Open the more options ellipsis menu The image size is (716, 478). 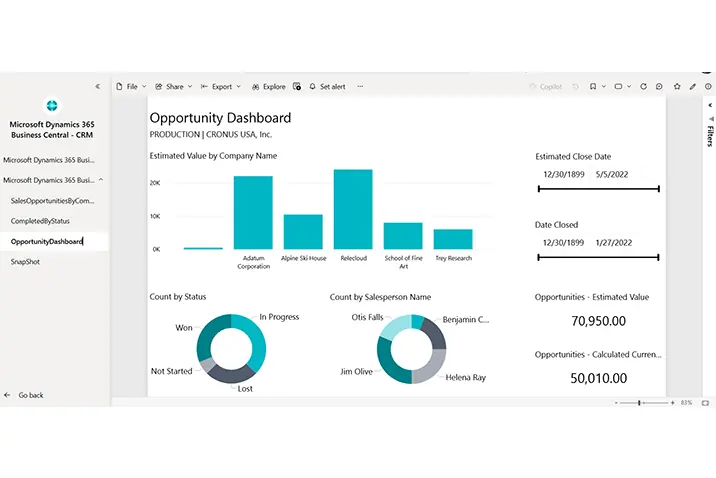pyautogui.click(x=360, y=86)
